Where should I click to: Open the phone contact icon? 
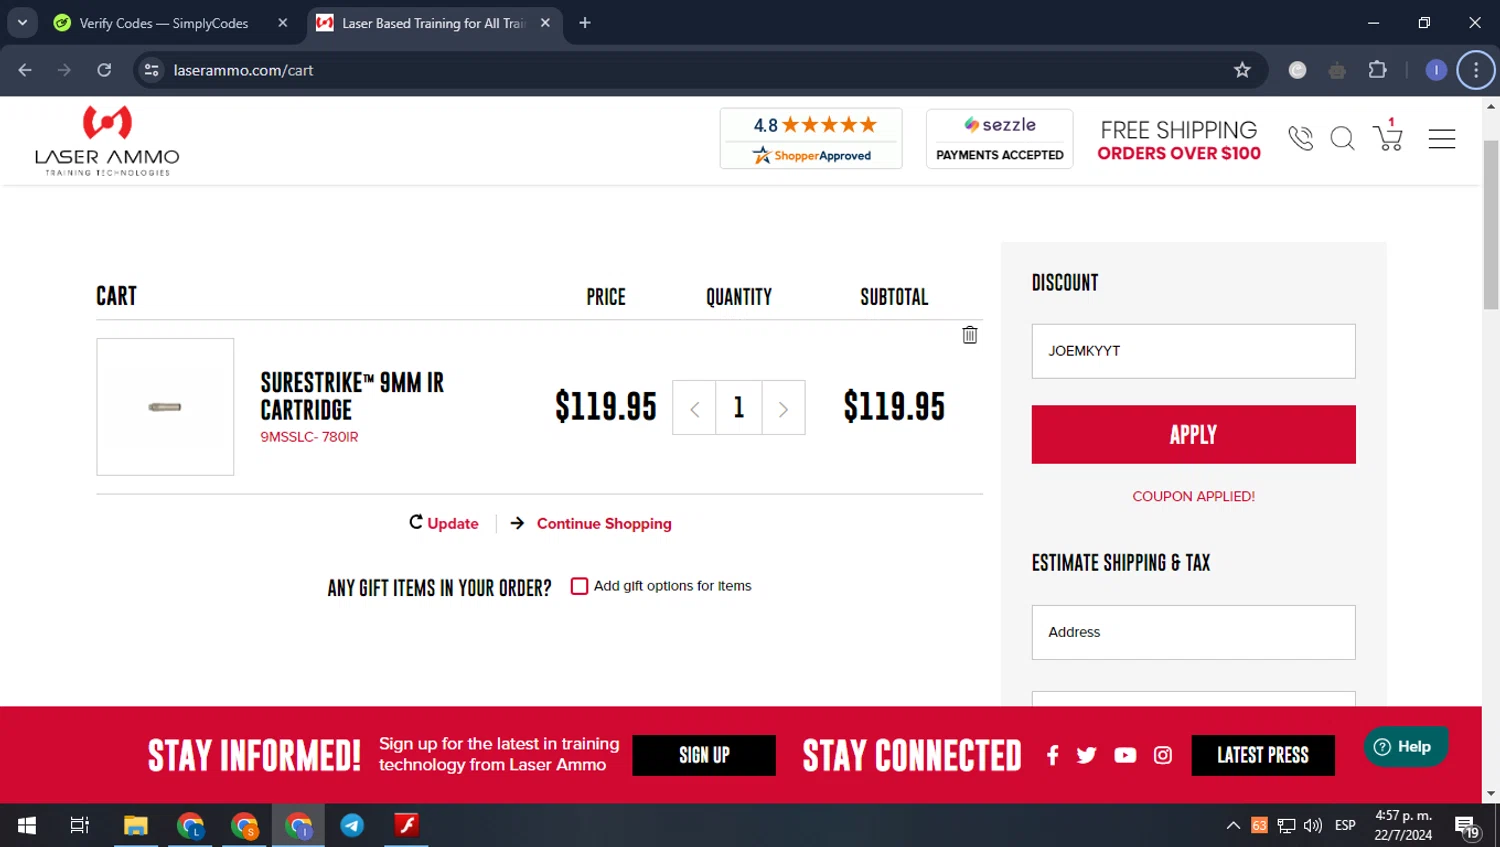[x=1300, y=138]
